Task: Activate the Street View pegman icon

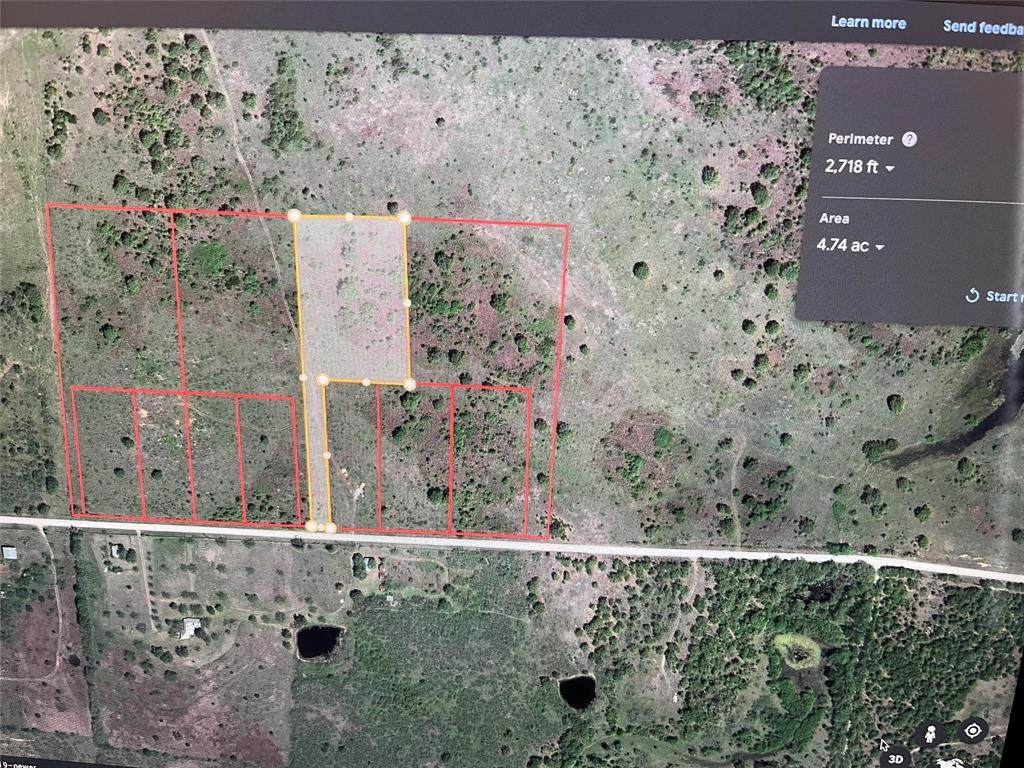Action: pos(930,735)
